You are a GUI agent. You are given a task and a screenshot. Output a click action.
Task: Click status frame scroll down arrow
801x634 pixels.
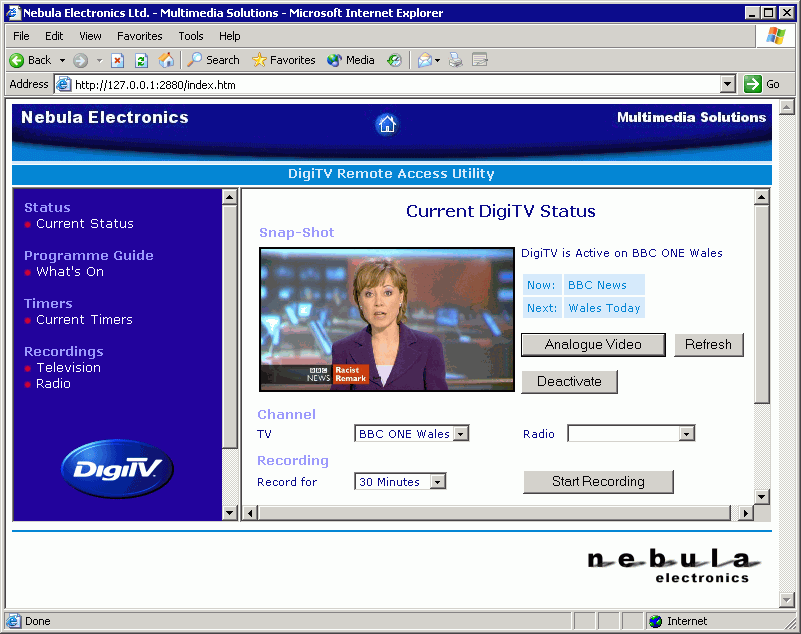761,496
